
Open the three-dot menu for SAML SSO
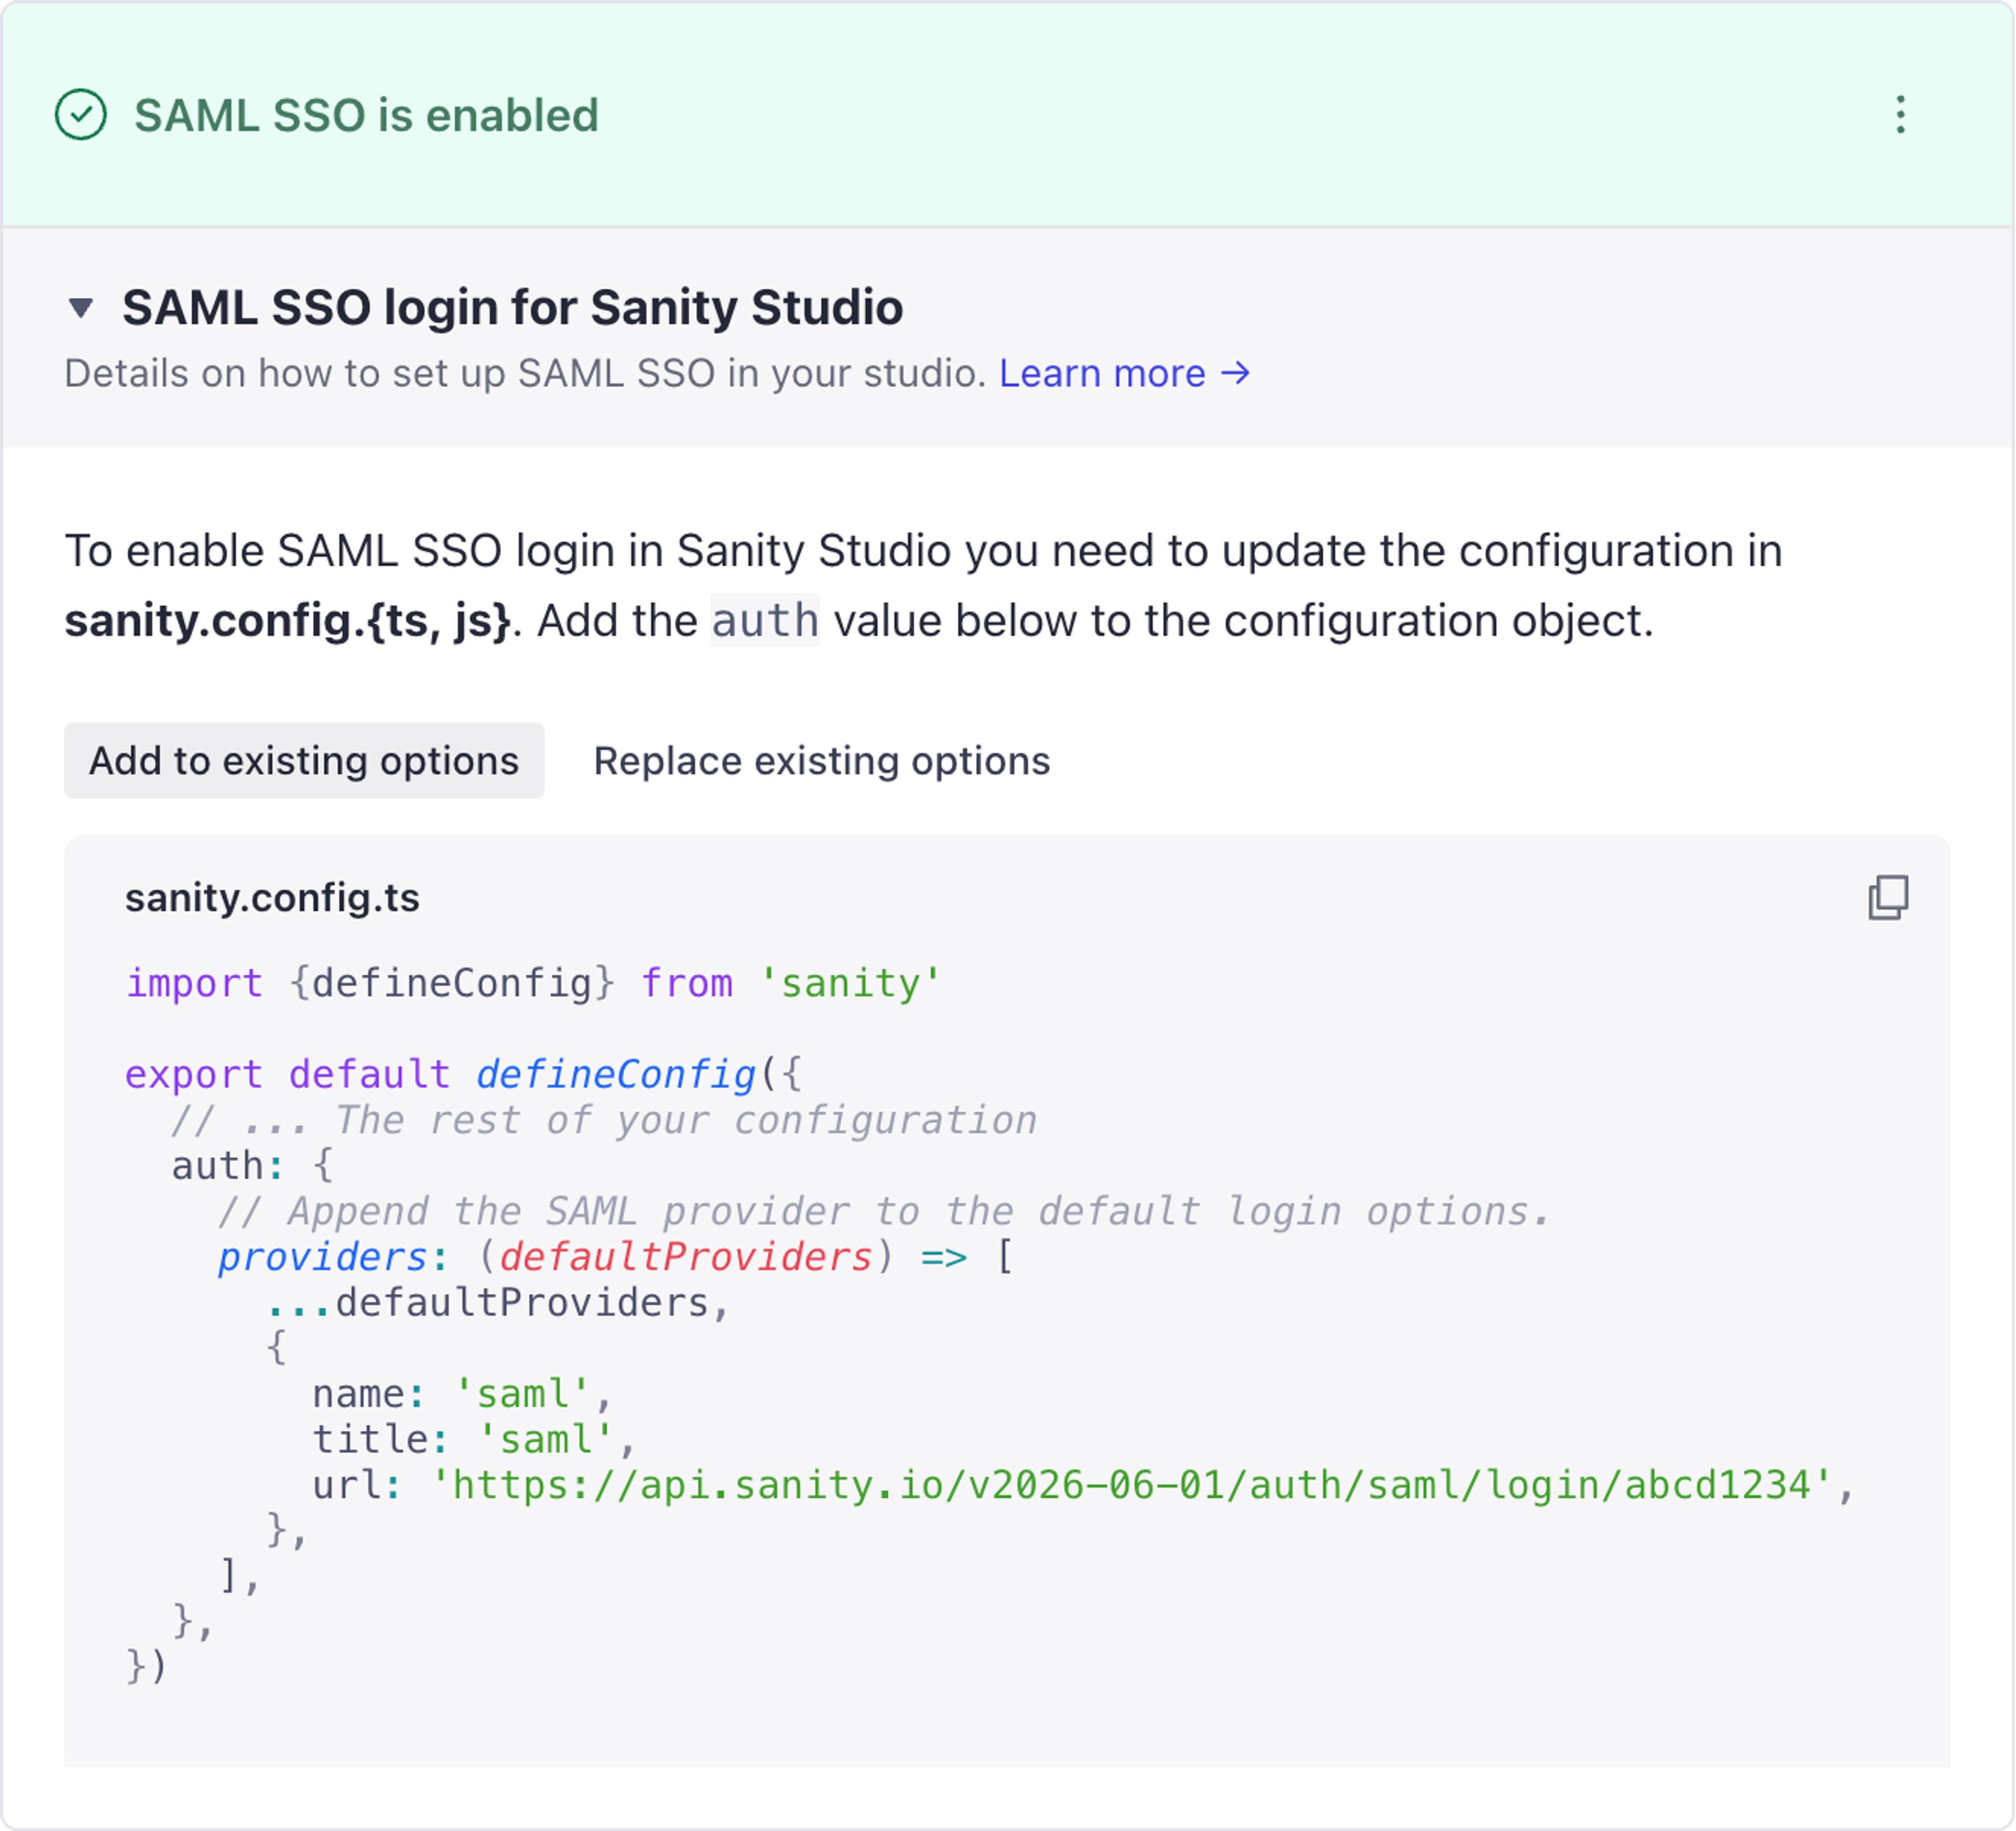(1900, 115)
